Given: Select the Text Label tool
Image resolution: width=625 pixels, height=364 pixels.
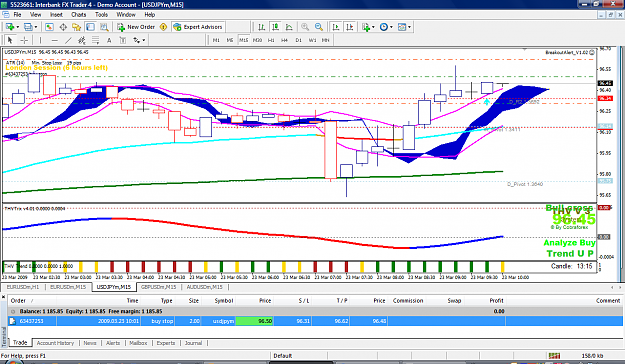Looking at the screenshot, I should 123,40.
